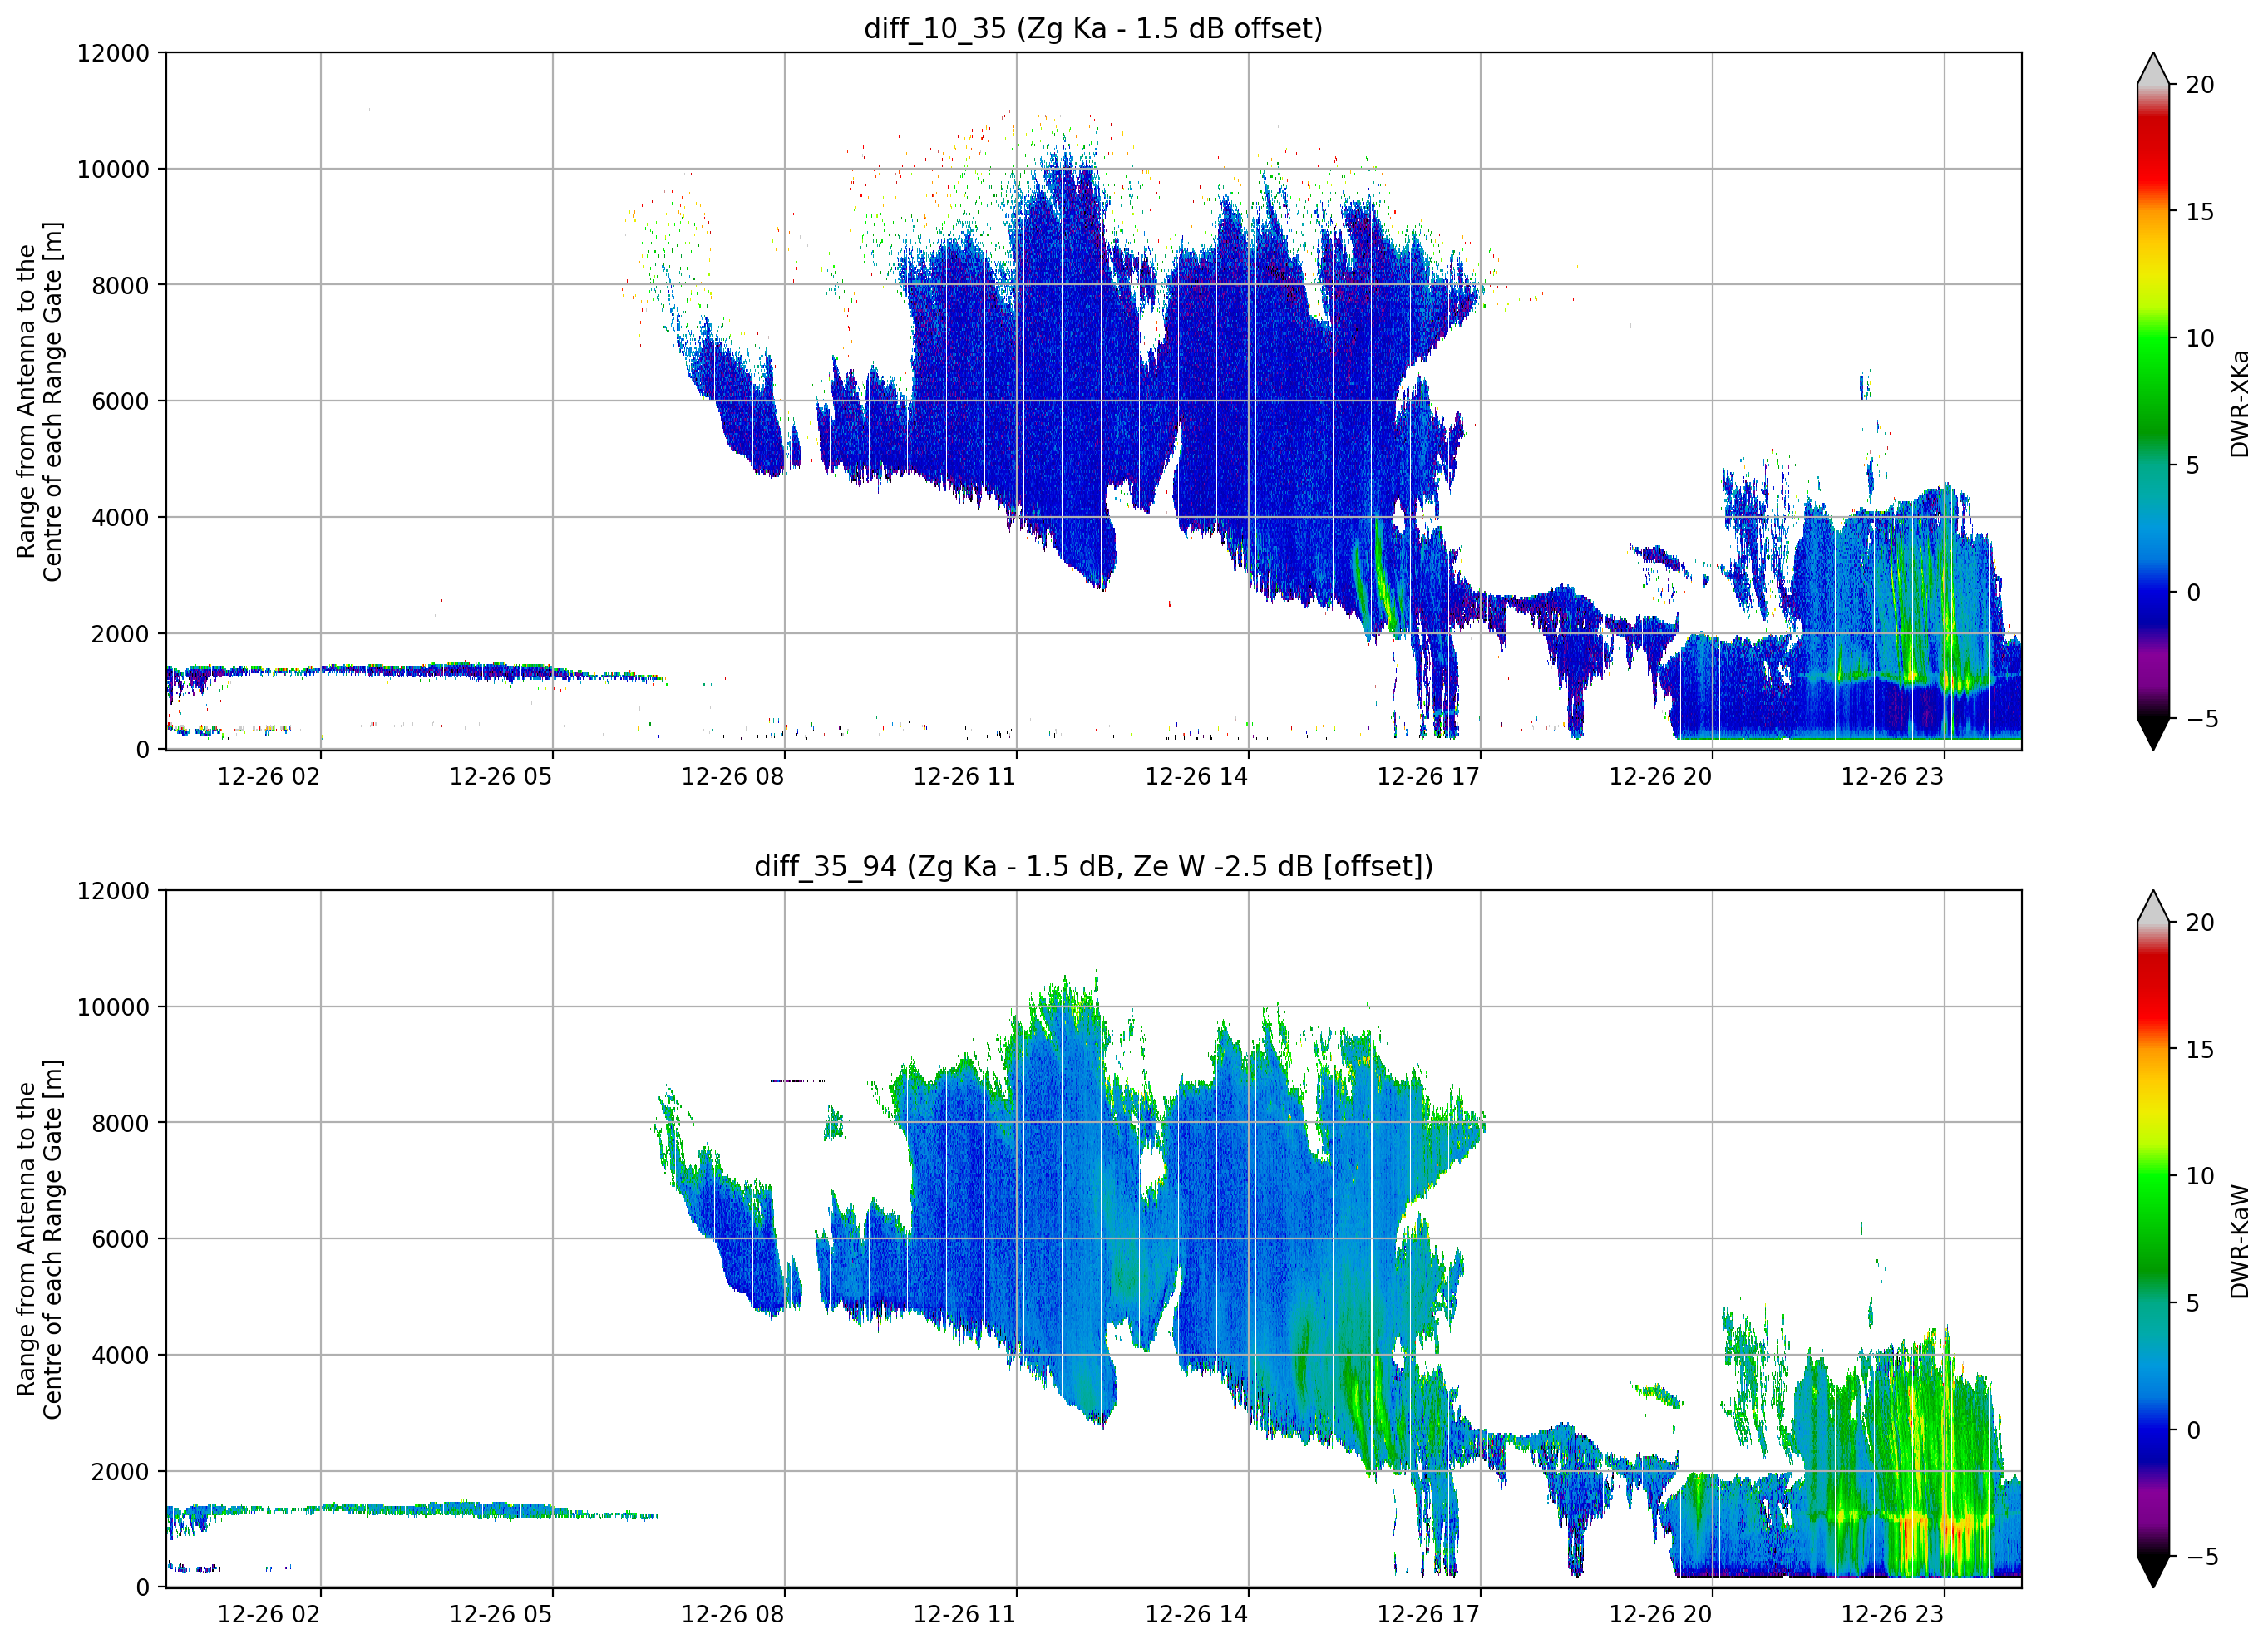Click the '0' tick on DWR-XKa colorbar
2268x1644 pixels.
point(2193,593)
